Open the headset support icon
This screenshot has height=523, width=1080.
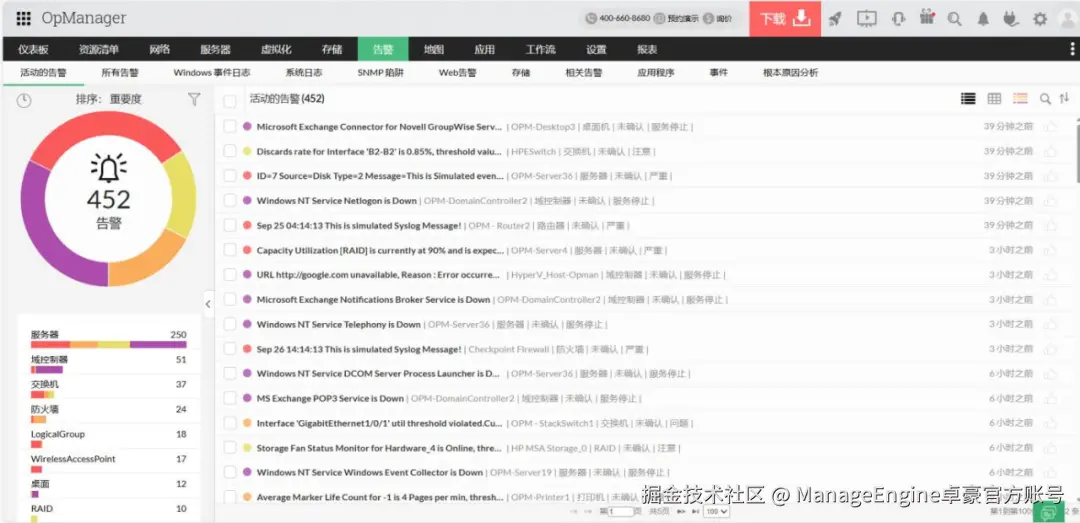point(897,19)
